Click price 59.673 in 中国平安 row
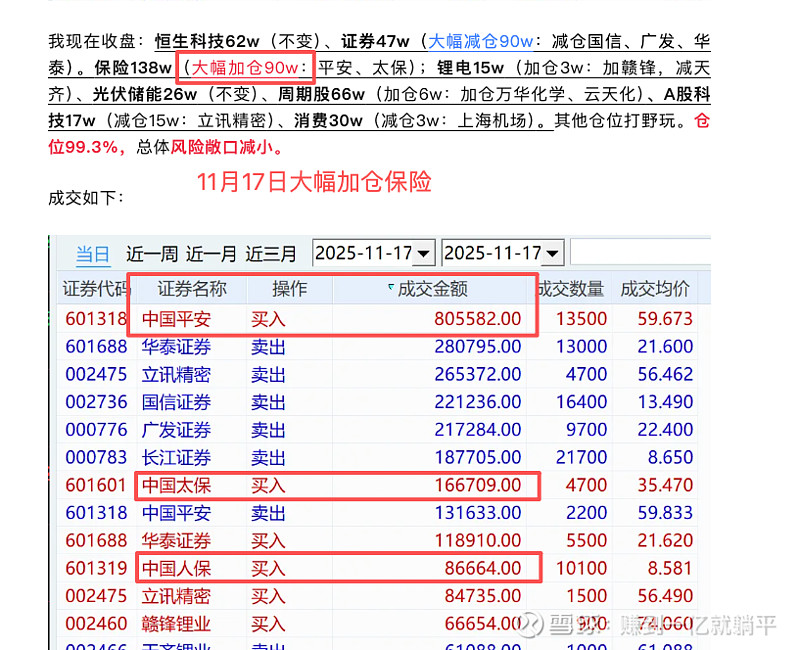 point(665,319)
